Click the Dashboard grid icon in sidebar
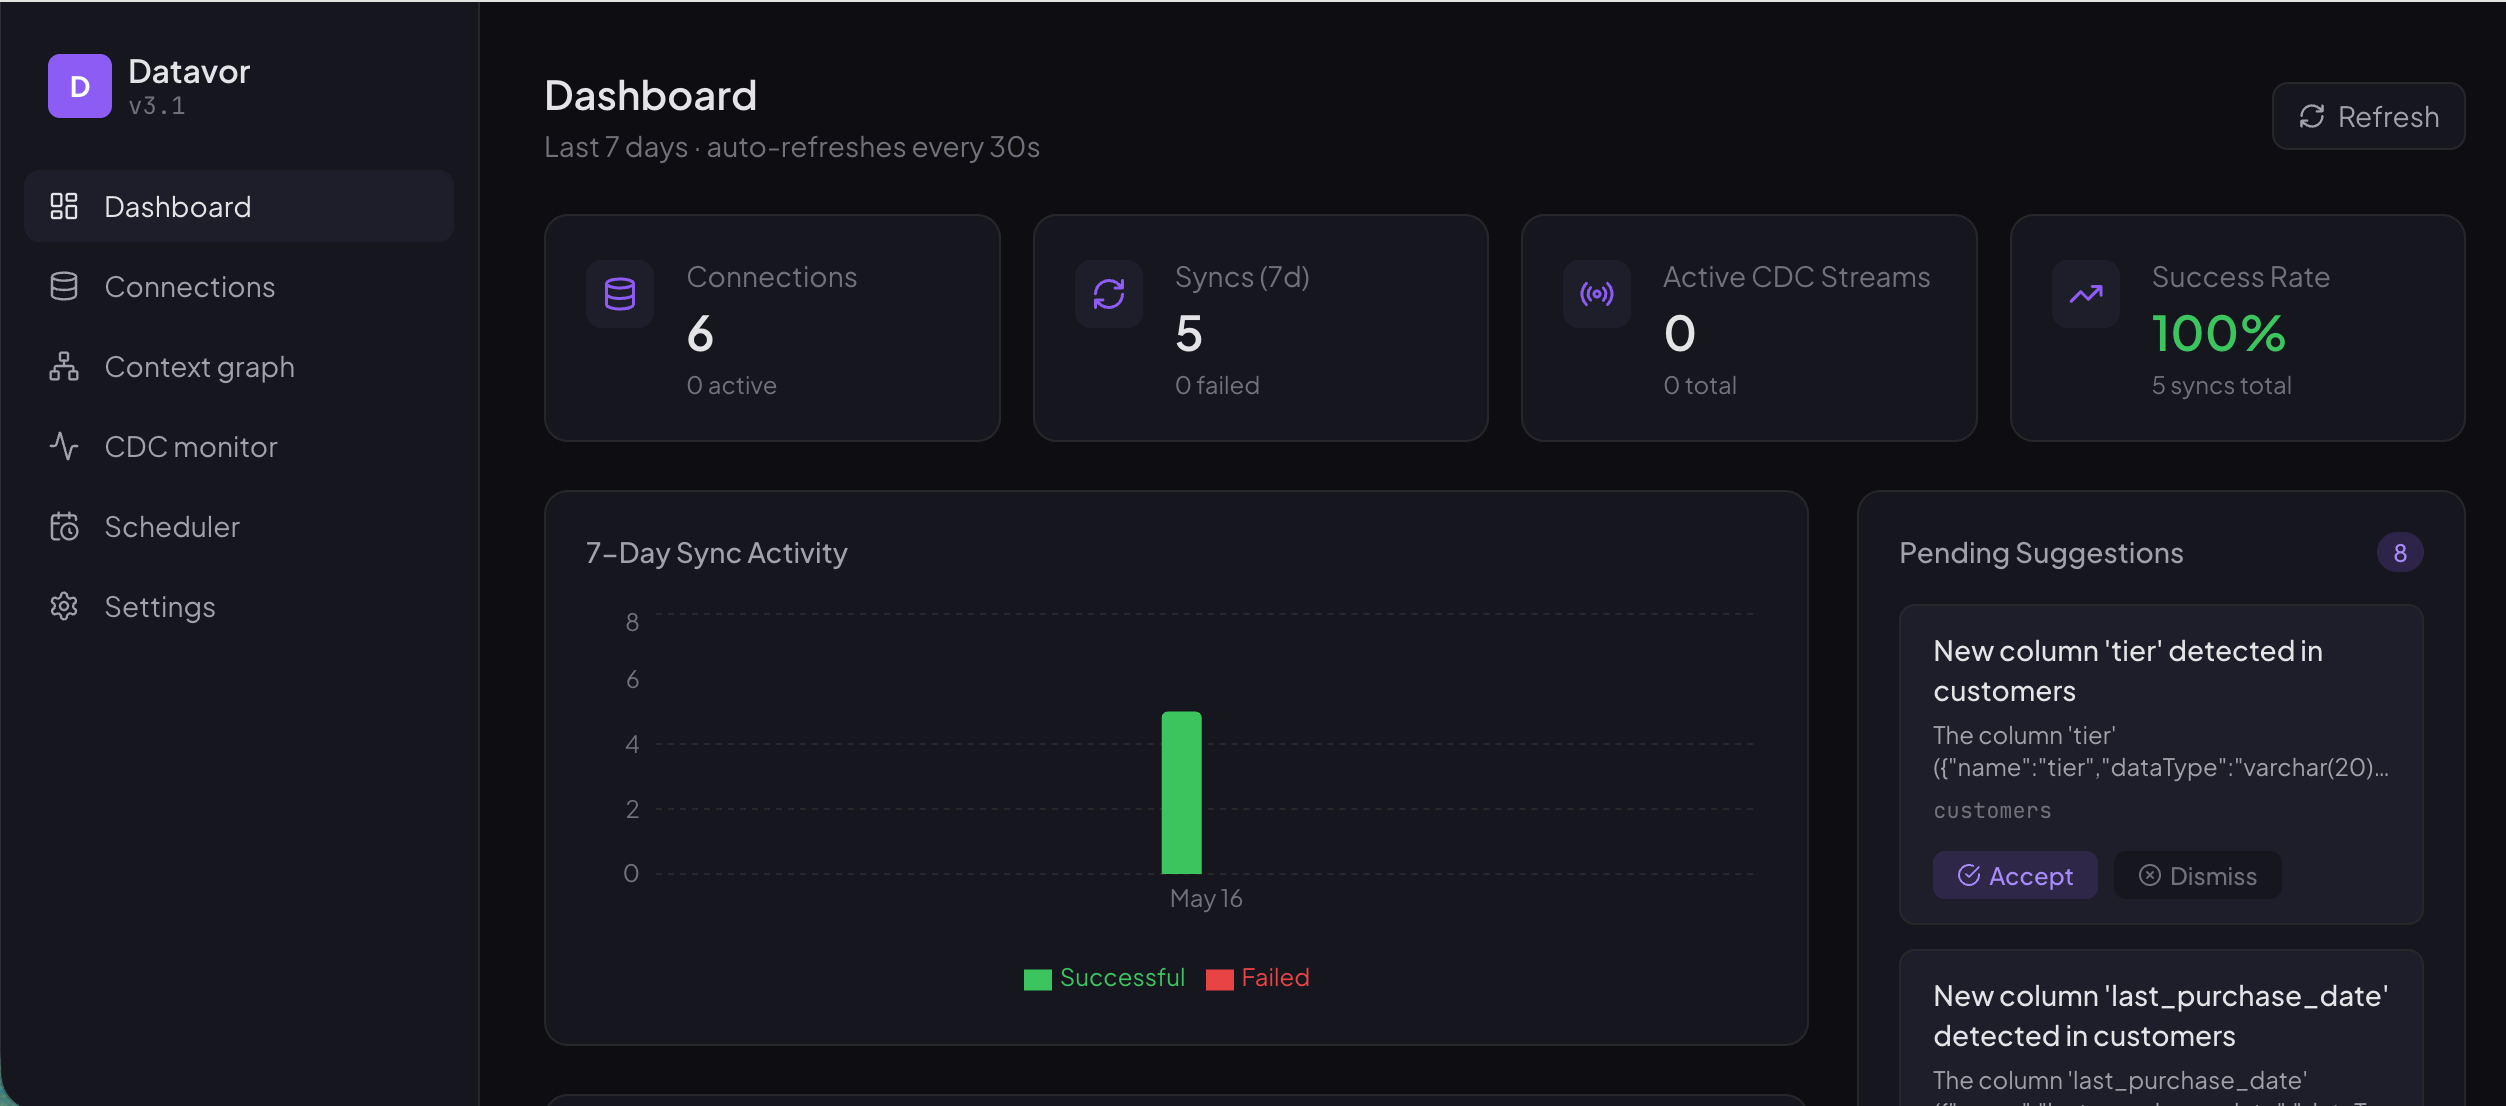The image size is (2506, 1106). click(x=64, y=206)
